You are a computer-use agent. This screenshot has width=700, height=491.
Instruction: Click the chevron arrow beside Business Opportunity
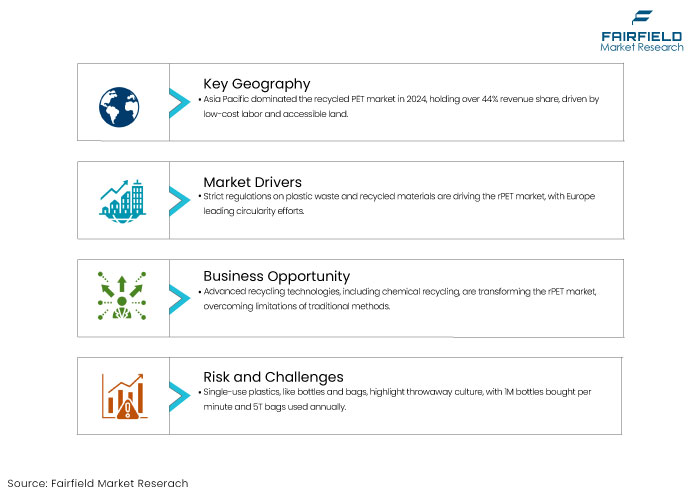click(179, 299)
